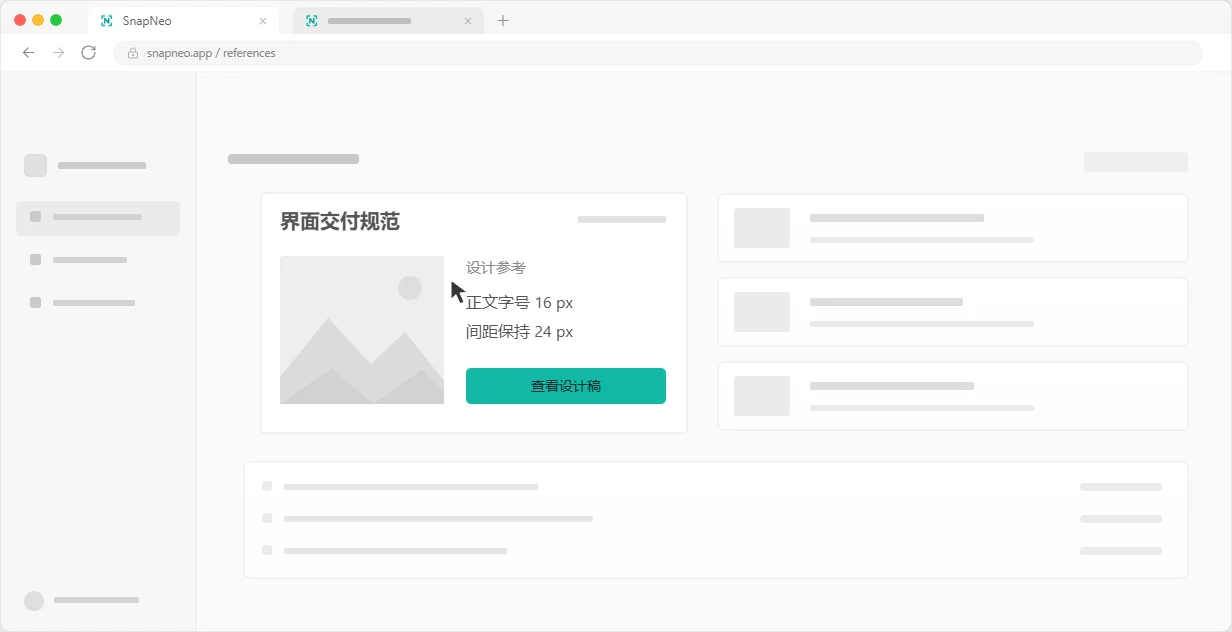Click the lock icon in address bar

tap(133, 53)
